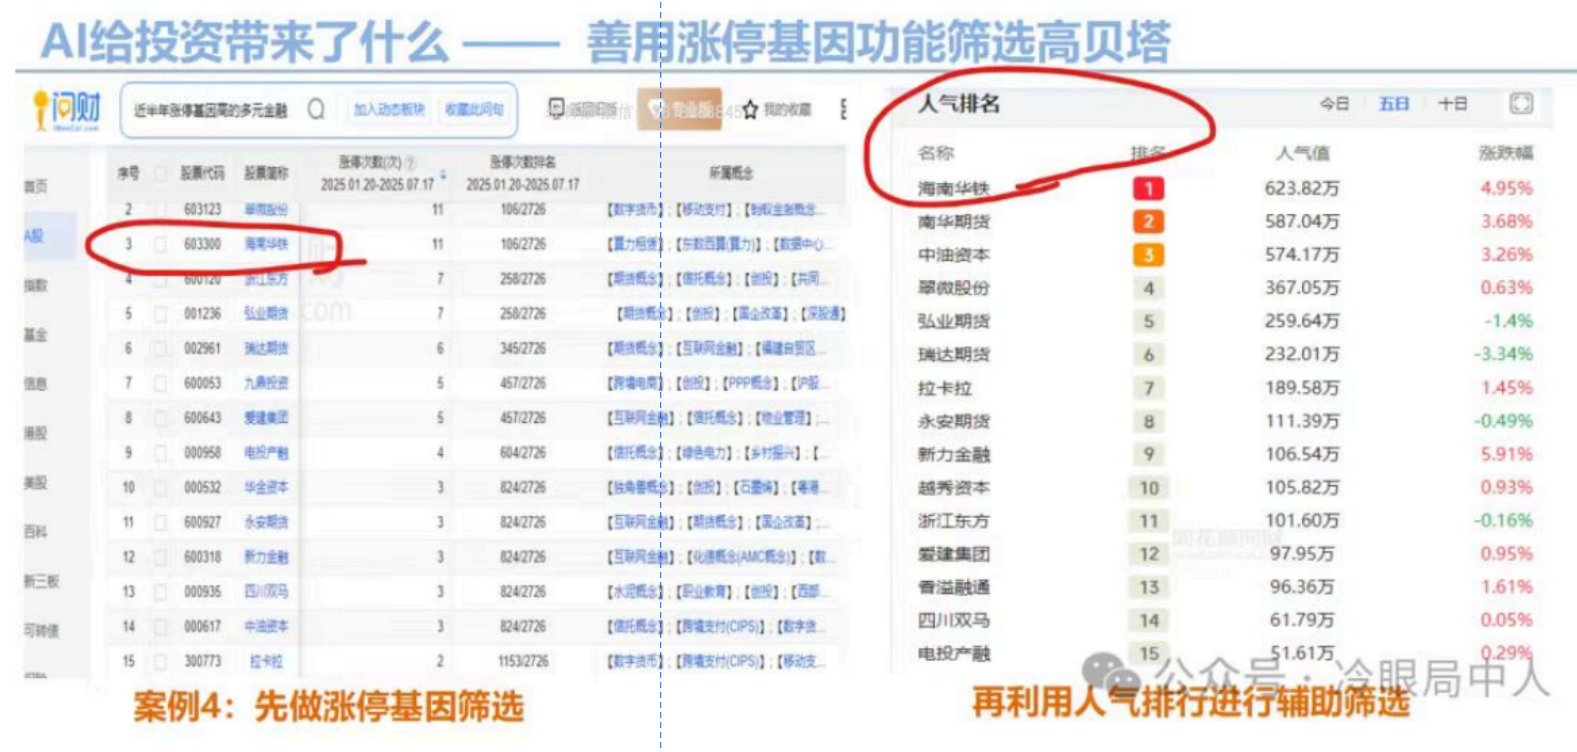Select 美股 in the left sidebar

(x=35, y=482)
